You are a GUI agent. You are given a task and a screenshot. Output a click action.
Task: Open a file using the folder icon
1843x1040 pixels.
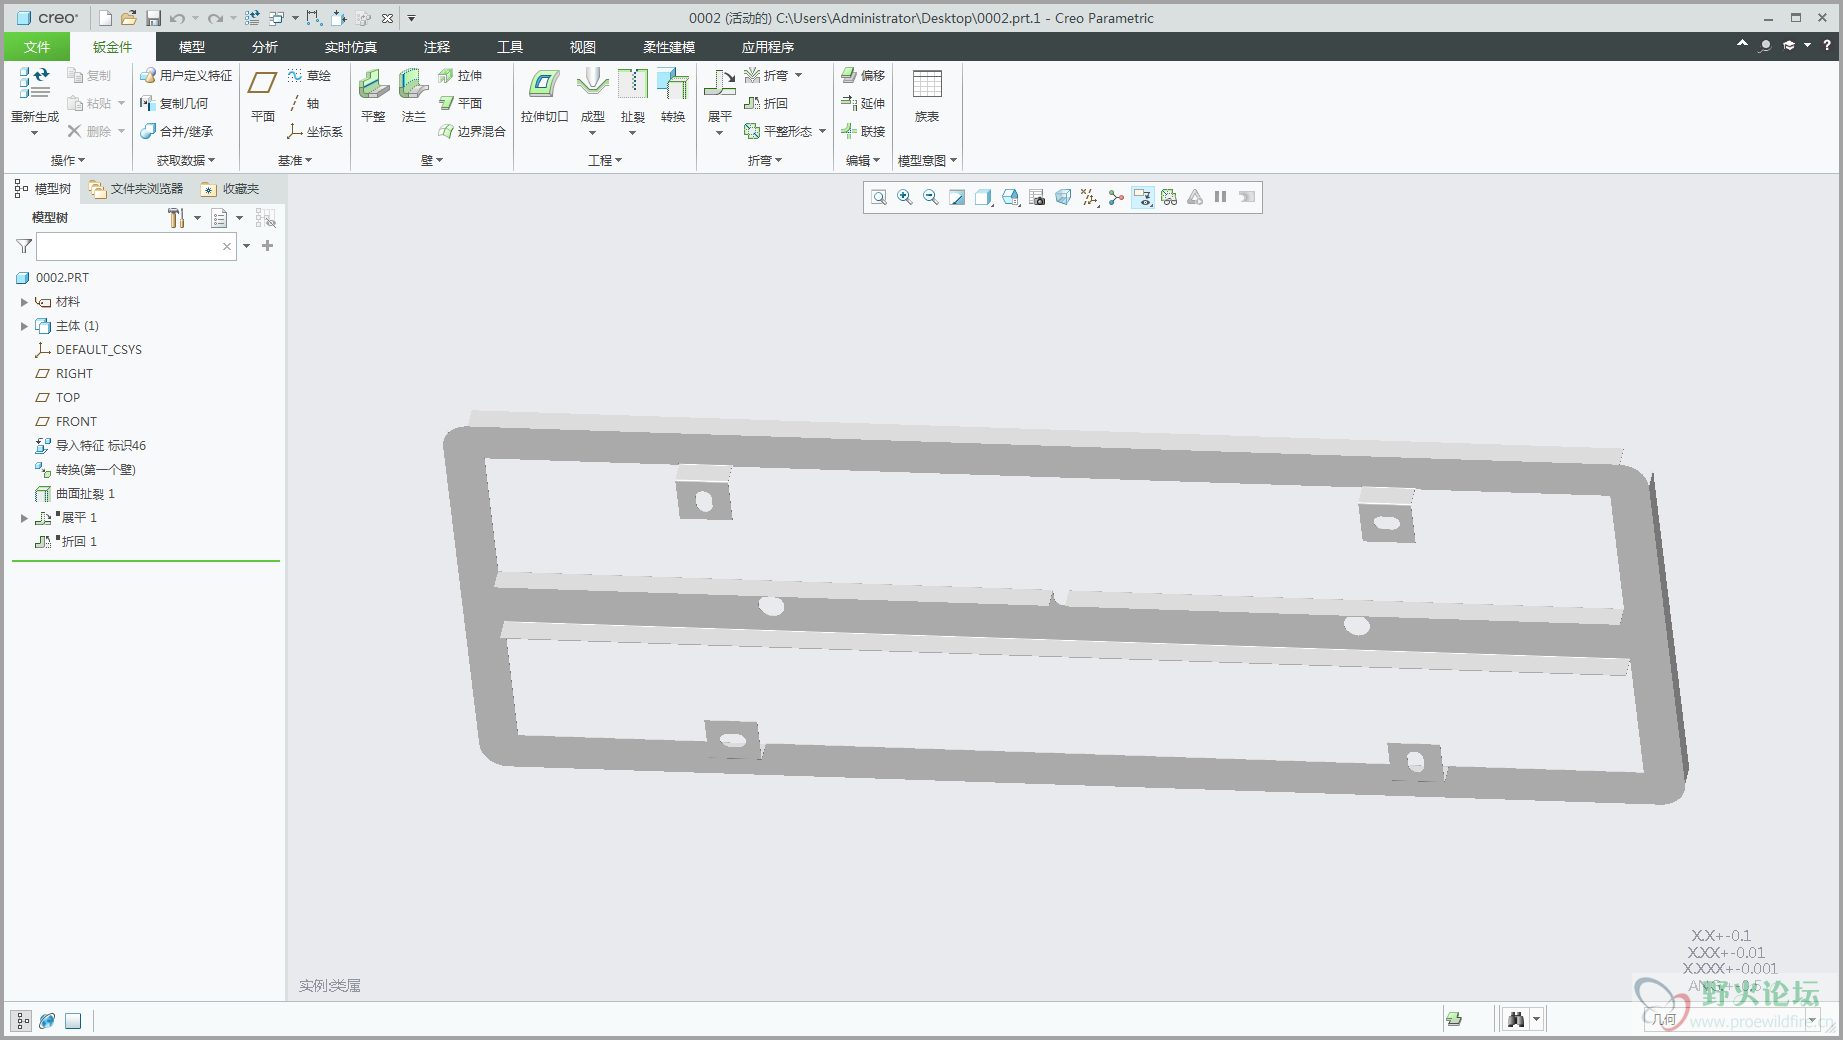(129, 18)
